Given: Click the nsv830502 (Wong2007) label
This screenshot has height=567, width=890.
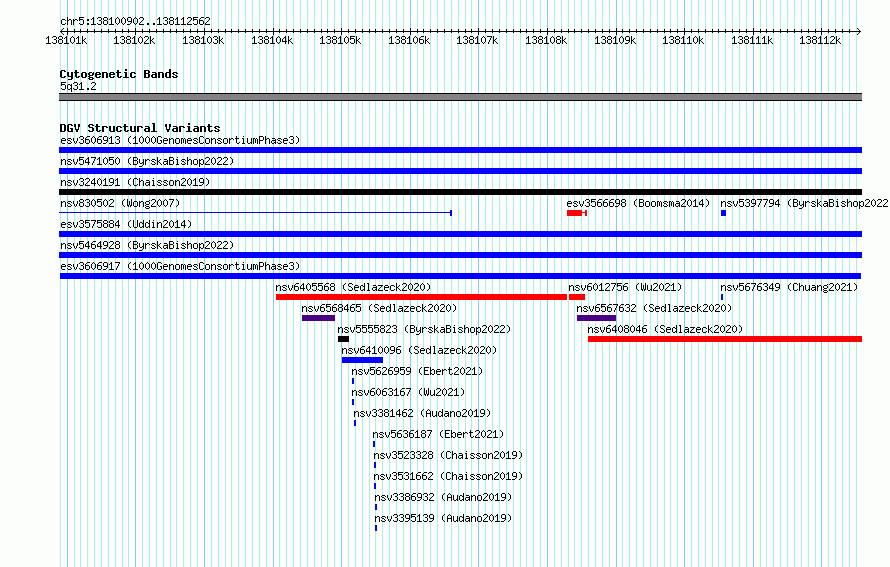Looking at the screenshot, I should tap(120, 203).
